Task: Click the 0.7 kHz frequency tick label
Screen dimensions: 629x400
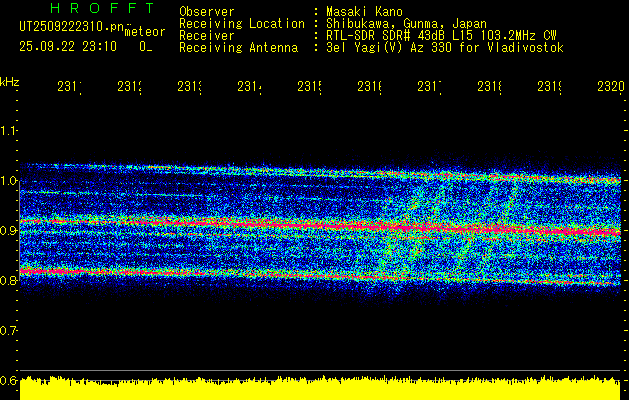Action: (x=8, y=331)
